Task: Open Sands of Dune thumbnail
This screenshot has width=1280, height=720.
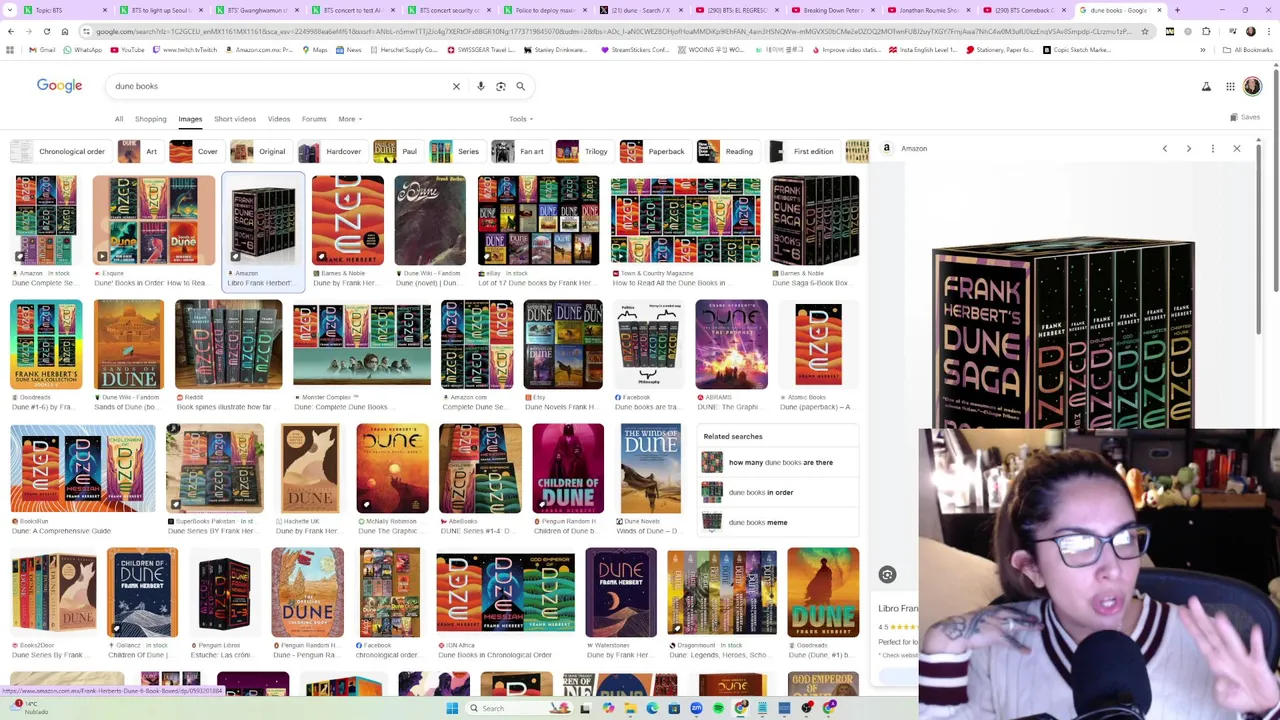Action: click(128, 345)
